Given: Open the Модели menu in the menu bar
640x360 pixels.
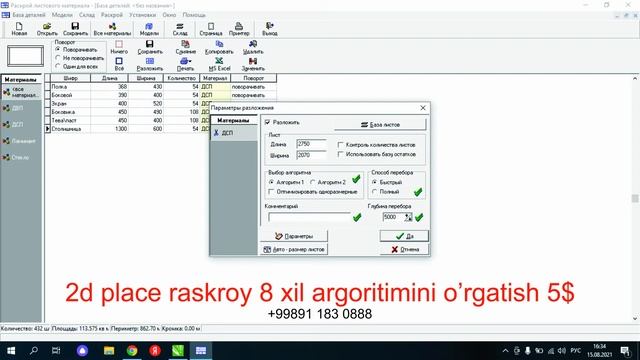Looking at the screenshot, I should coord(62,15).
